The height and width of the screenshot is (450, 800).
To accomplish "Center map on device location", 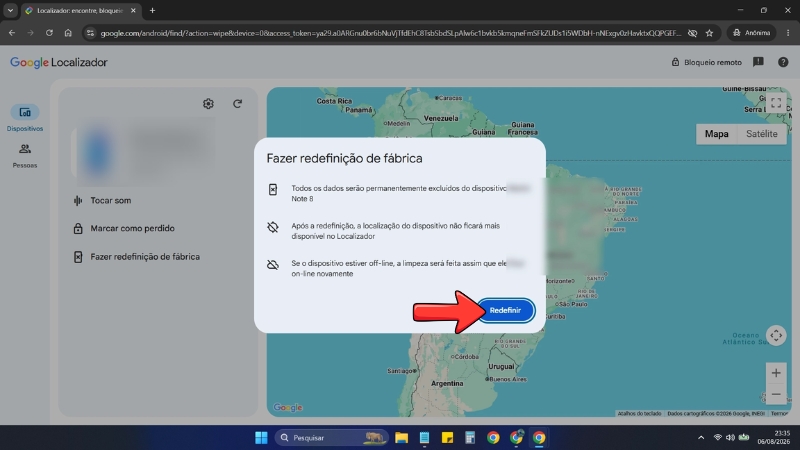I will pyautogui.click(x=776, y=336).
